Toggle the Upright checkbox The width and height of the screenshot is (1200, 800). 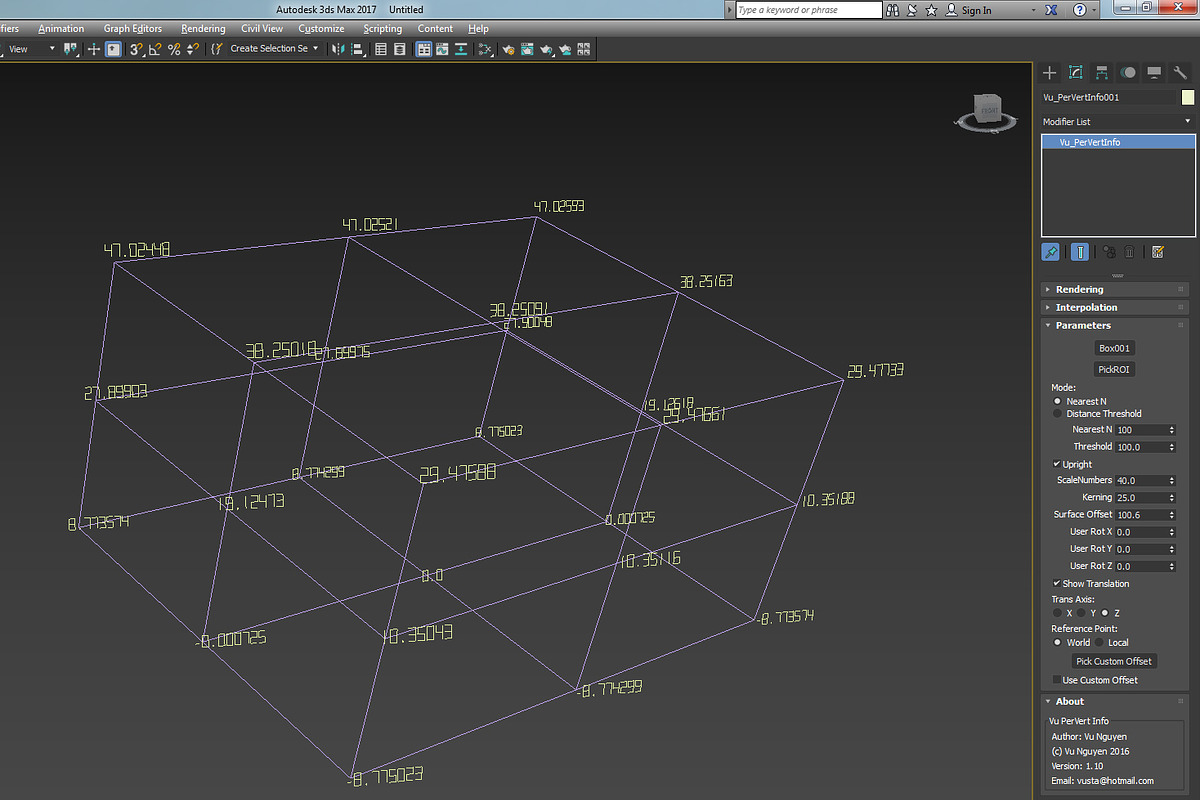point(1057,464)
